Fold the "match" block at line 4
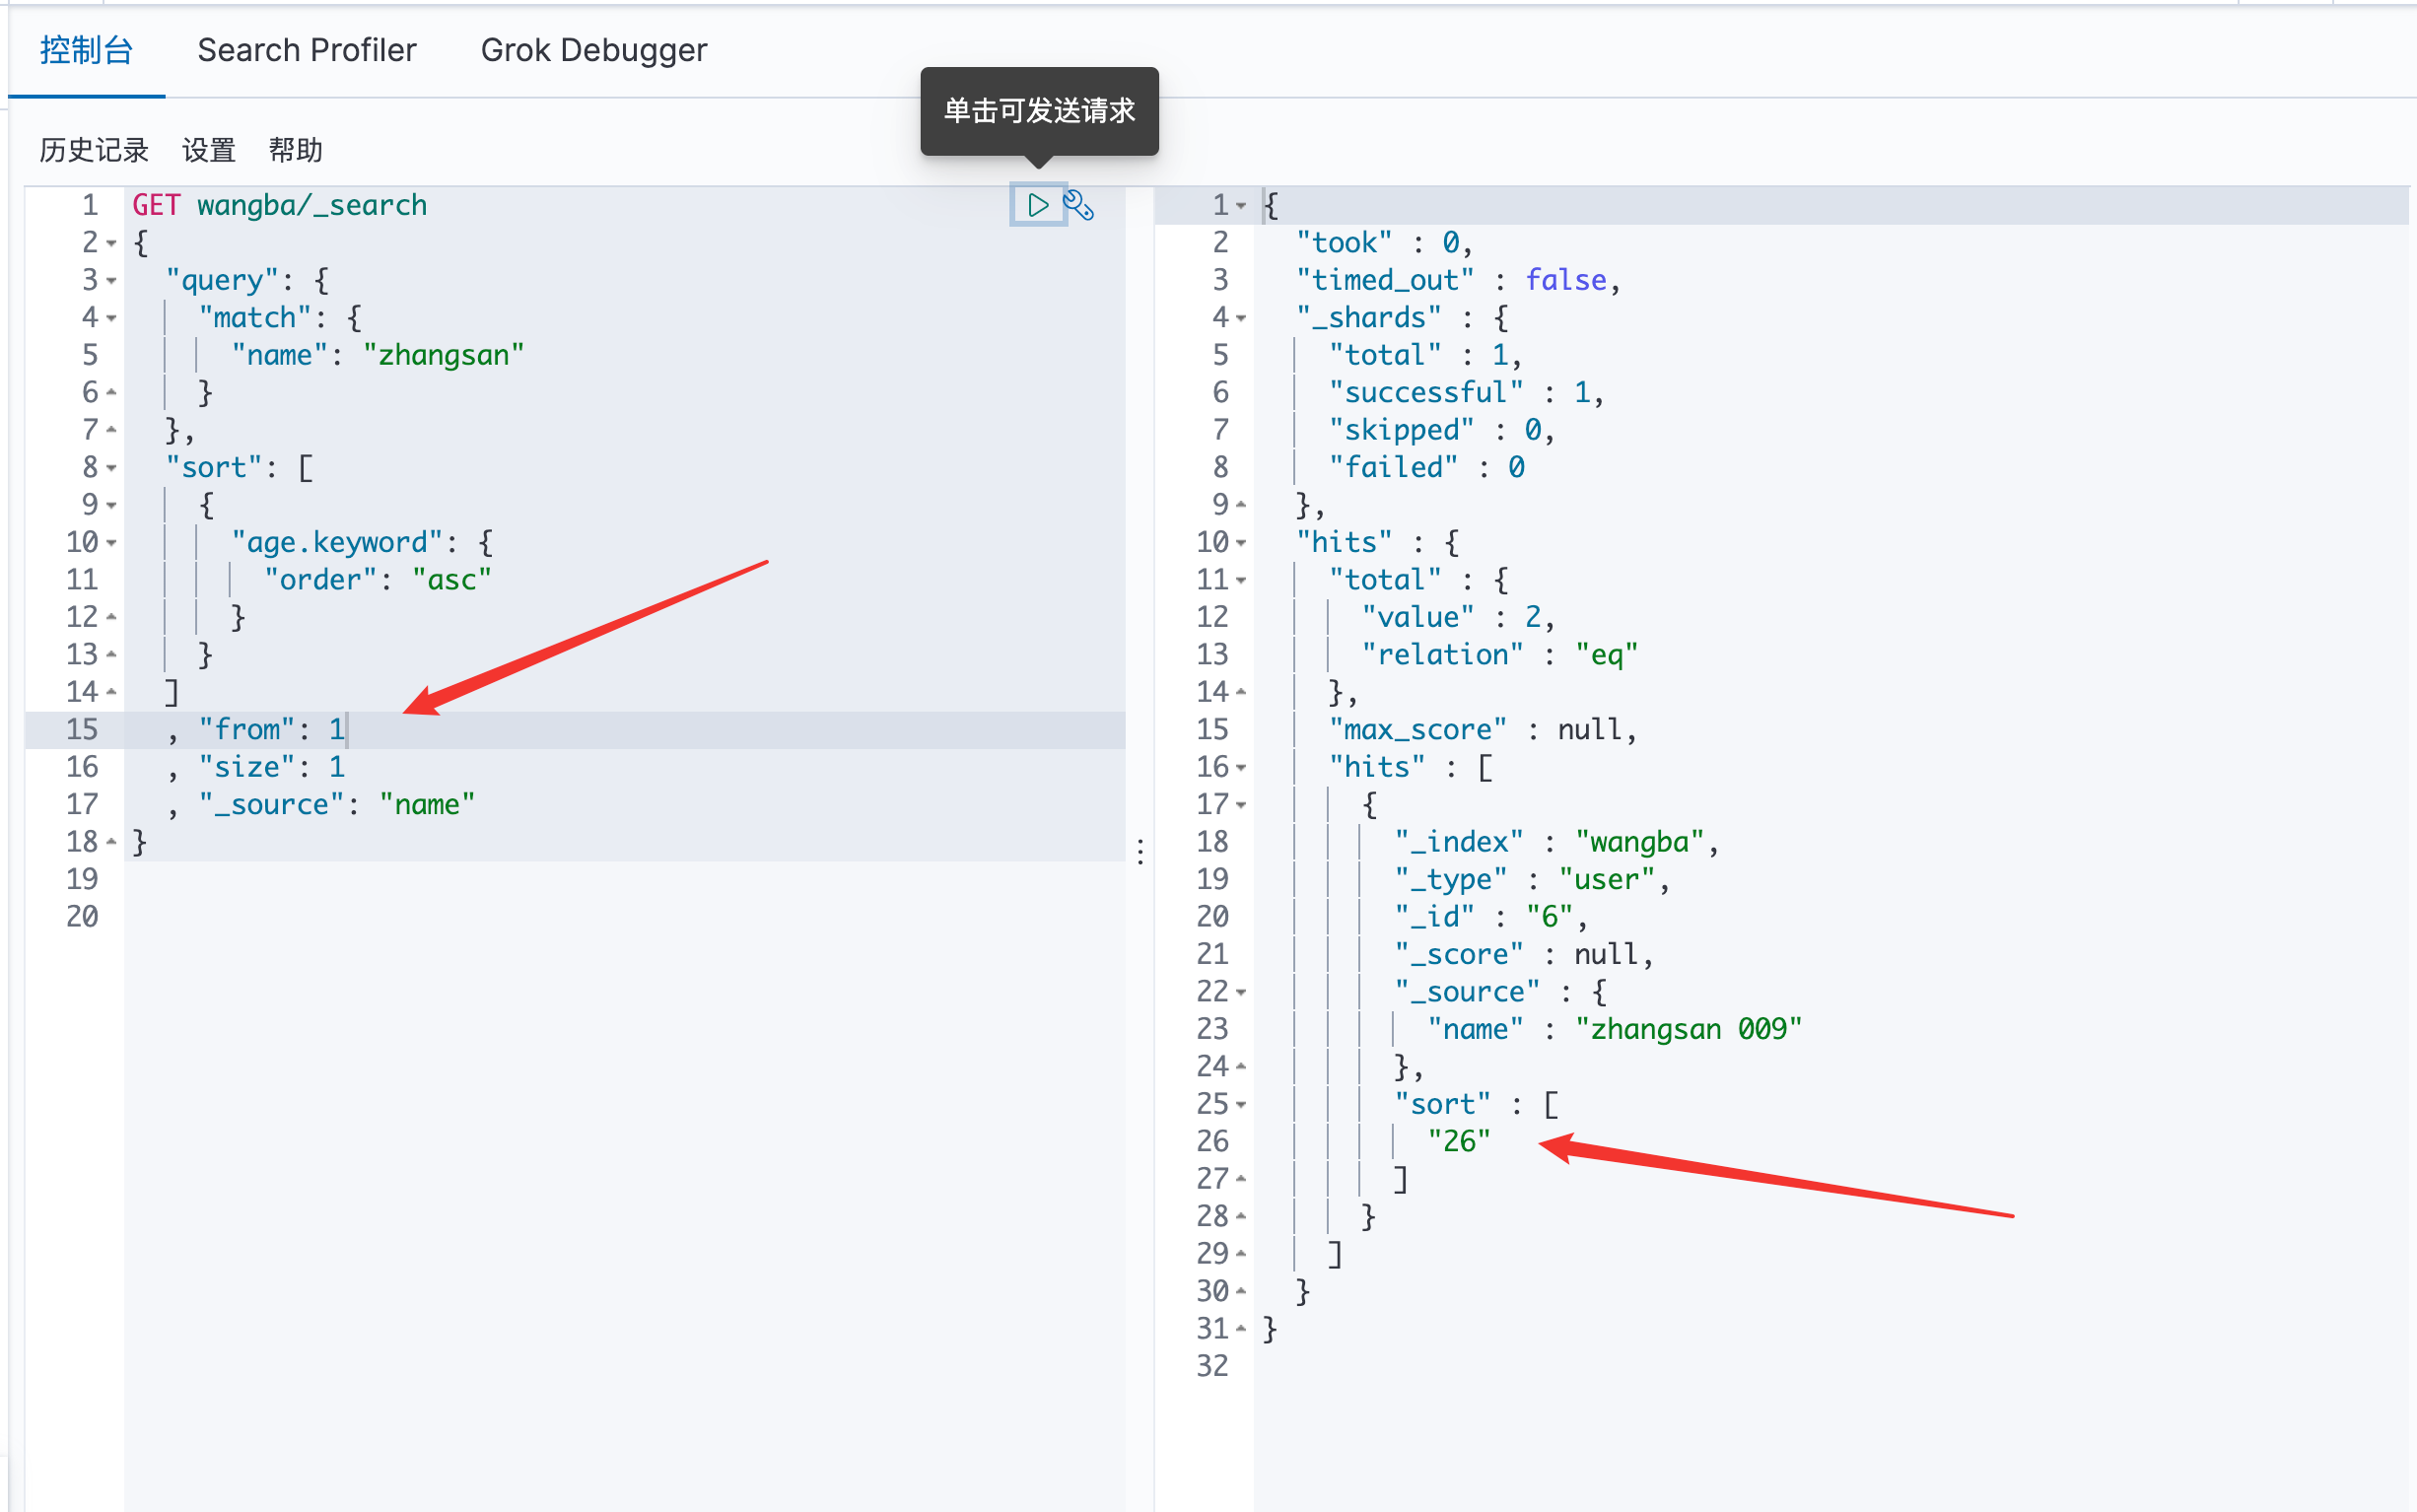The image size is (2417, 1512). click(x=112, y=318)
